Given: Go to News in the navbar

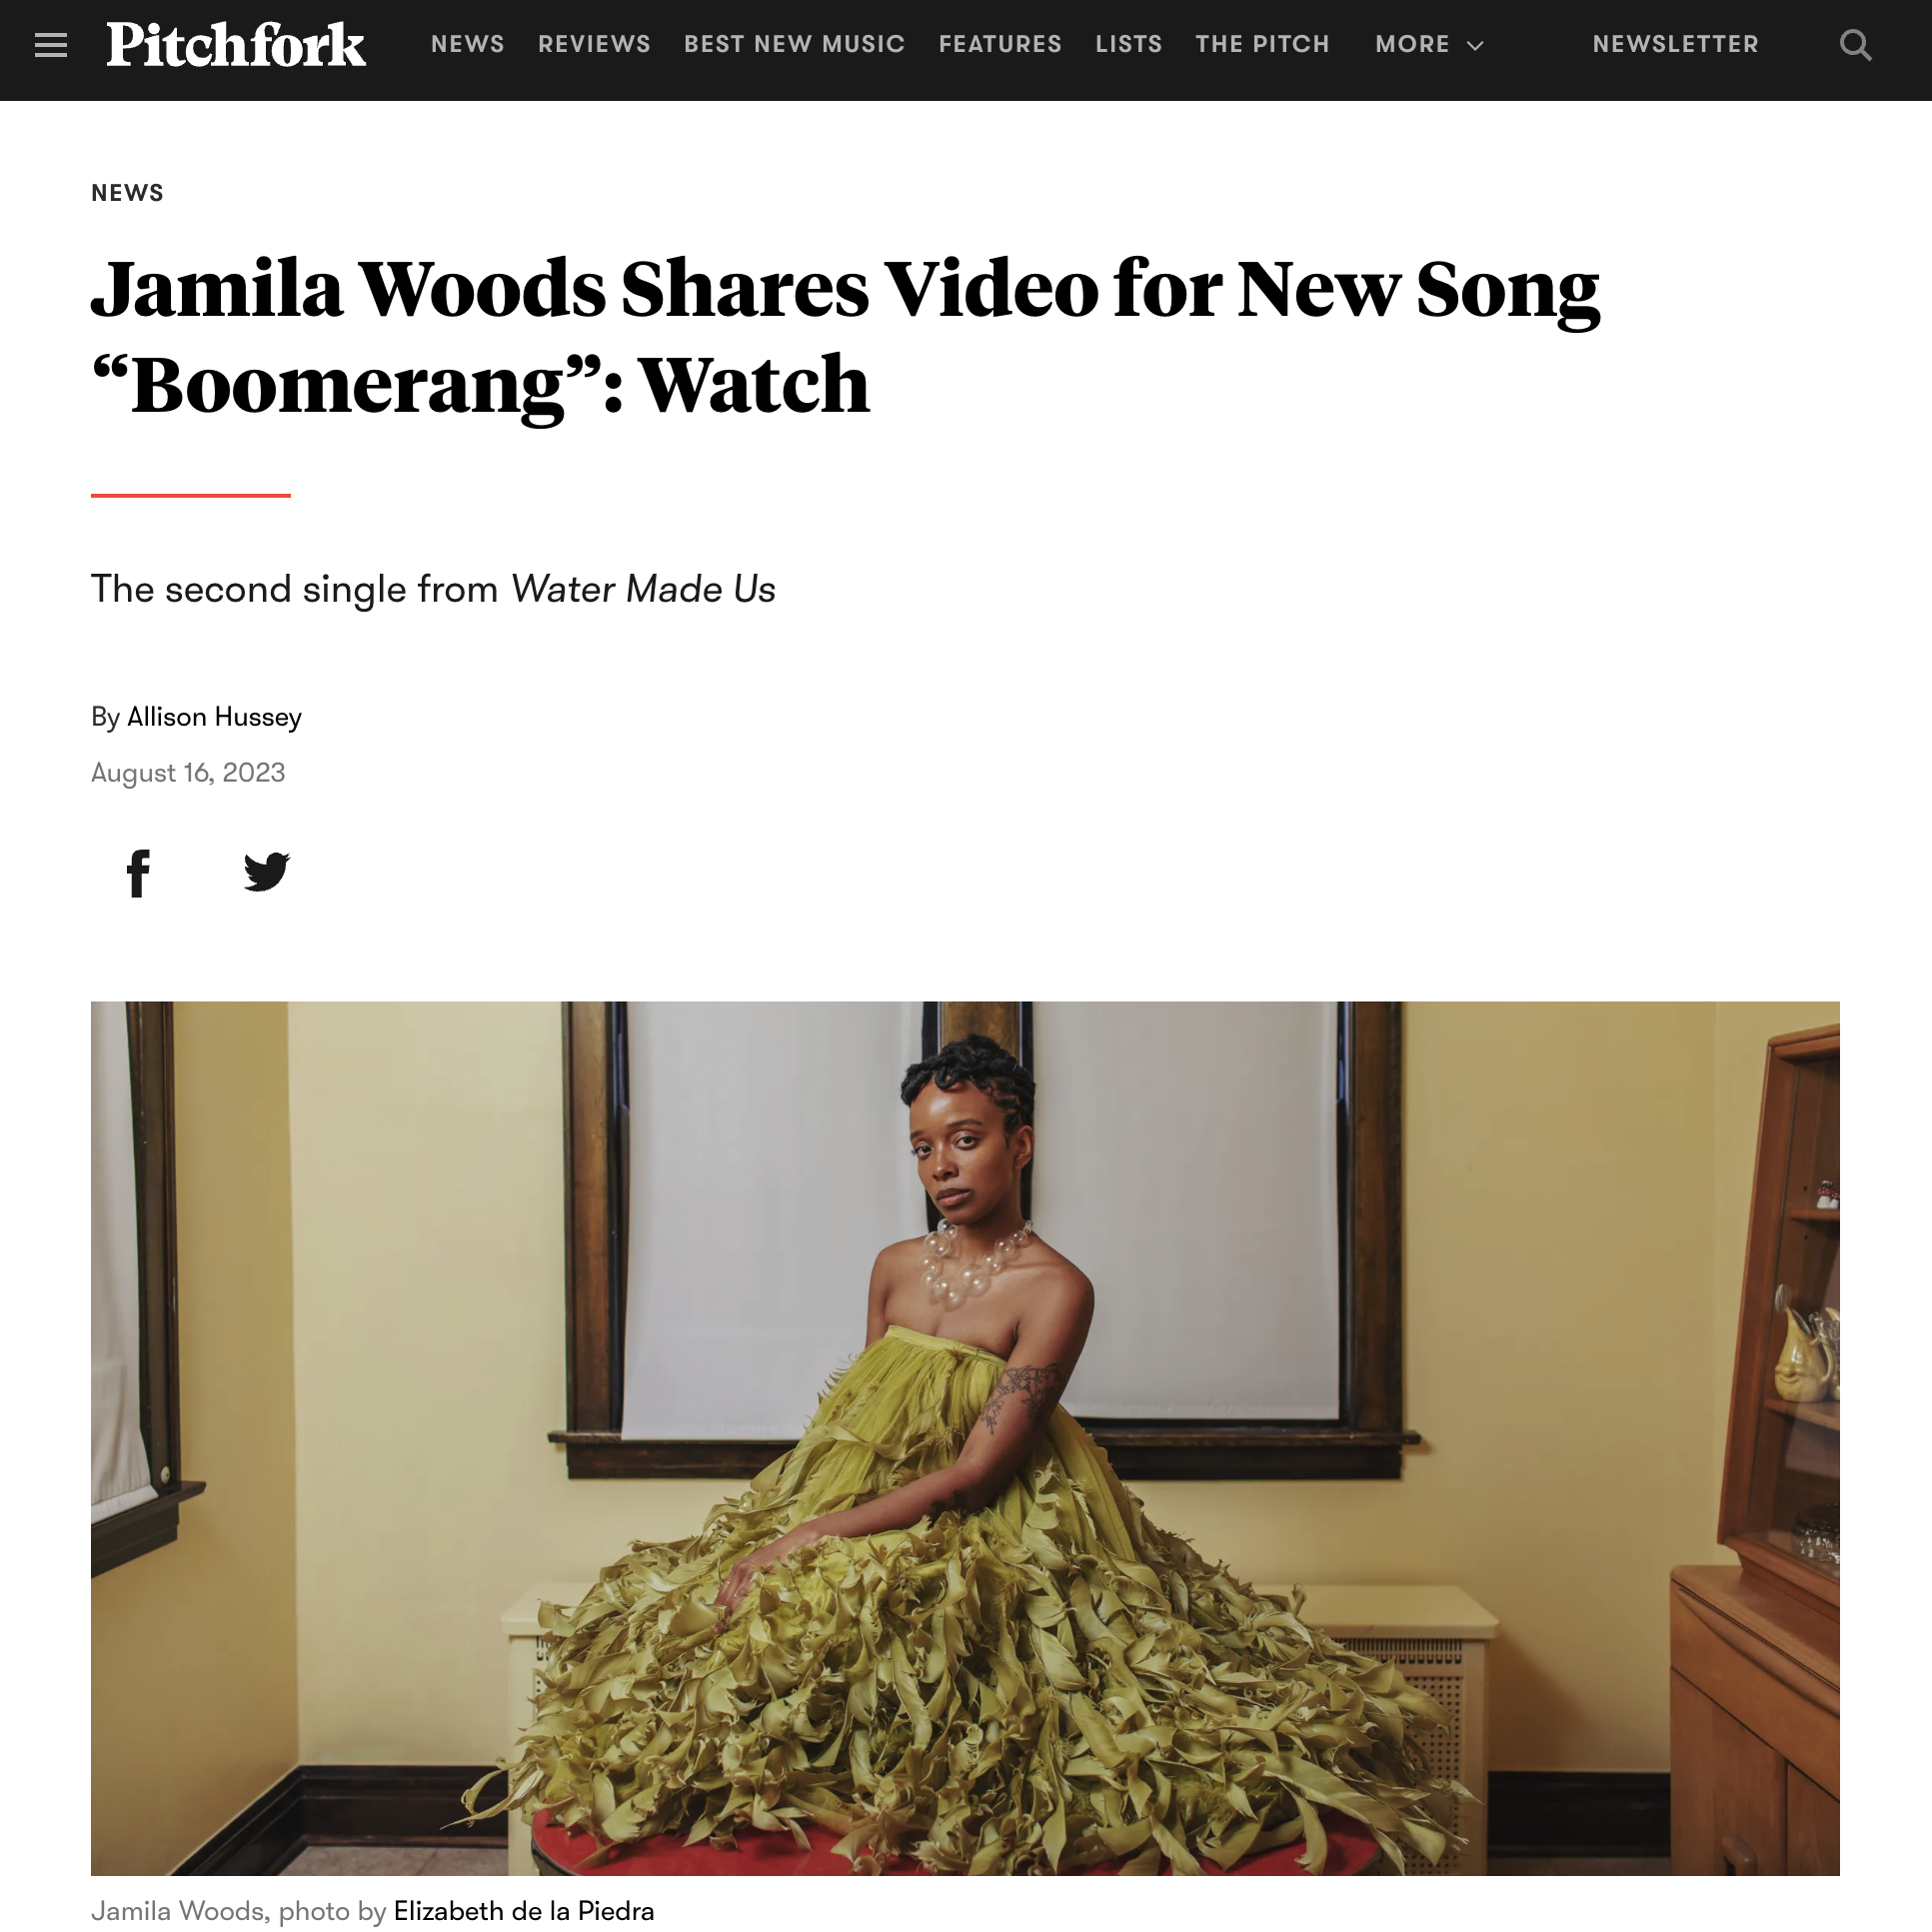Looking at the screenshot, I should 468,44.
